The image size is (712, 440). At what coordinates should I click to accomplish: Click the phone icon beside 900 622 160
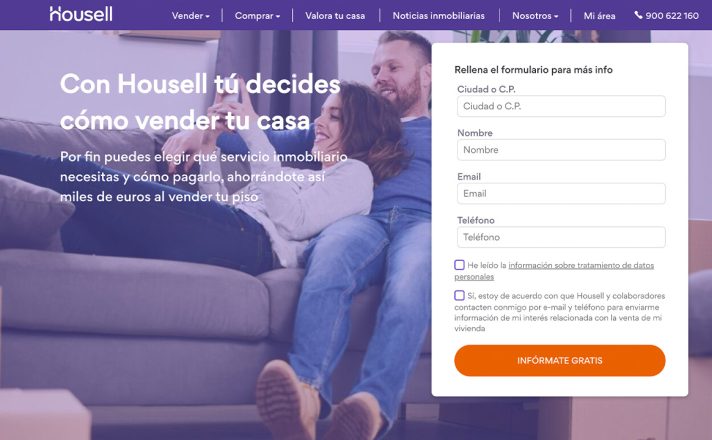point(638,15)
